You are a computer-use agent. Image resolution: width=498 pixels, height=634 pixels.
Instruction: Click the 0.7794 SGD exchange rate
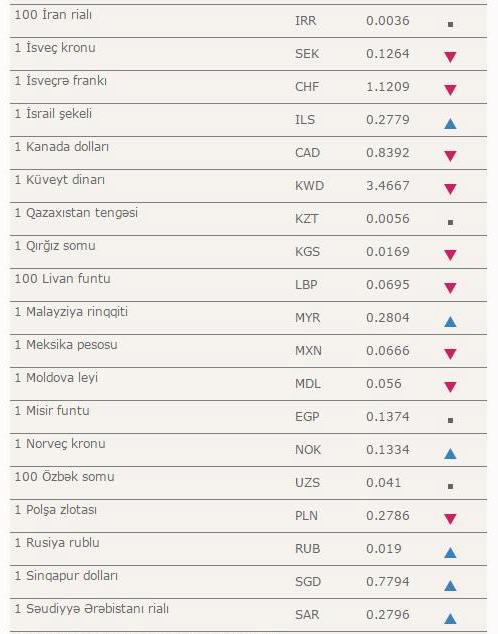[x=388, y=581]
